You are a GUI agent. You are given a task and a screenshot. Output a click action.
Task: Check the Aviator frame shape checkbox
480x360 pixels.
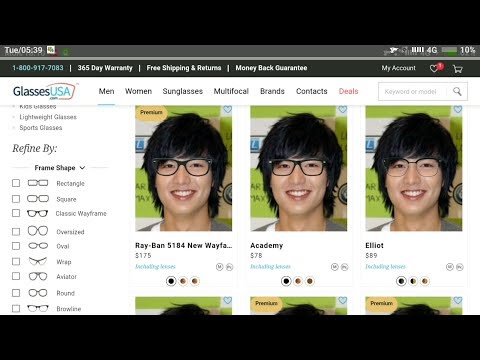pos(16,276)
